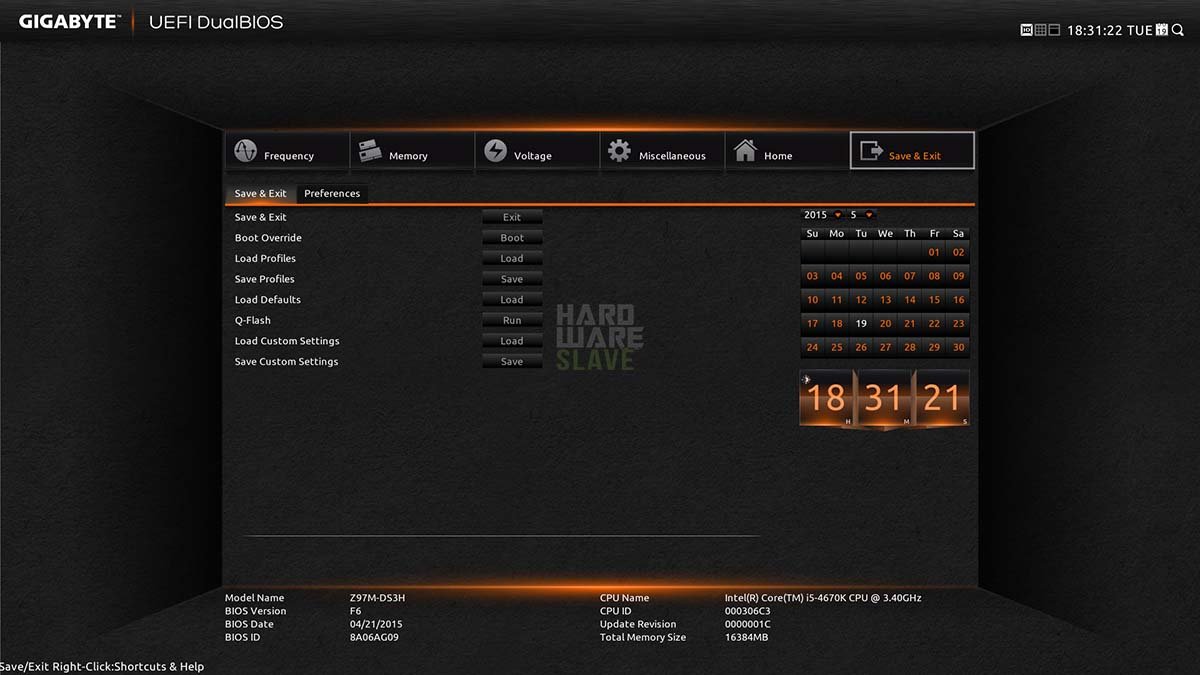Click the Boot button for Boot Override
The width and height of the screenshot is (1200, 675).
[x=512, y=238]
